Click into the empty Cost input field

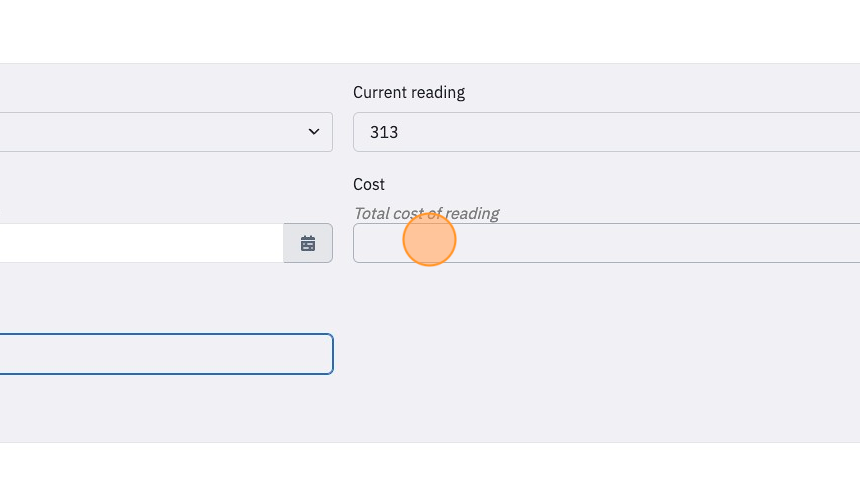click(607, 243)
